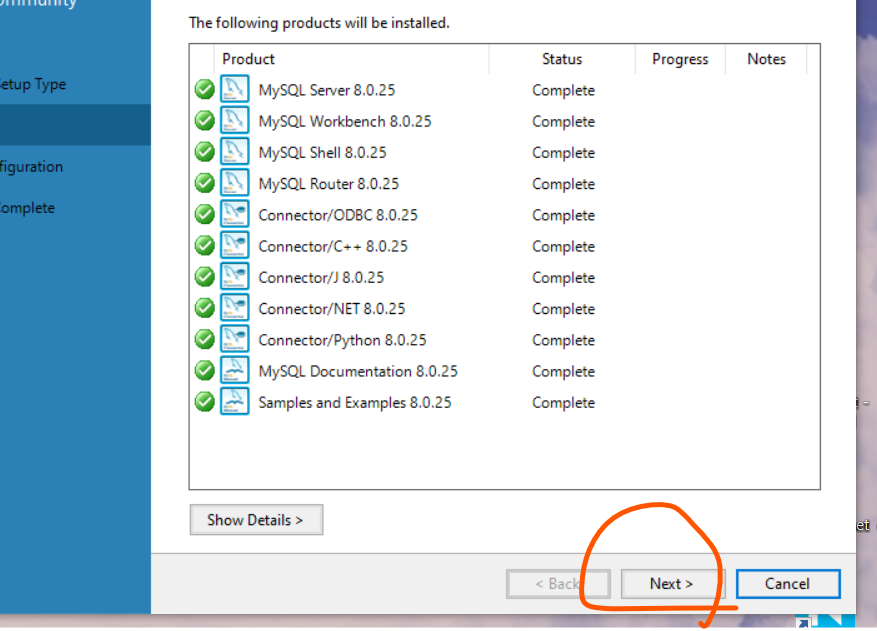
Task: Click the Connector/ODBC 8.0.25 product icon
Action: click(x=234, y=214)
